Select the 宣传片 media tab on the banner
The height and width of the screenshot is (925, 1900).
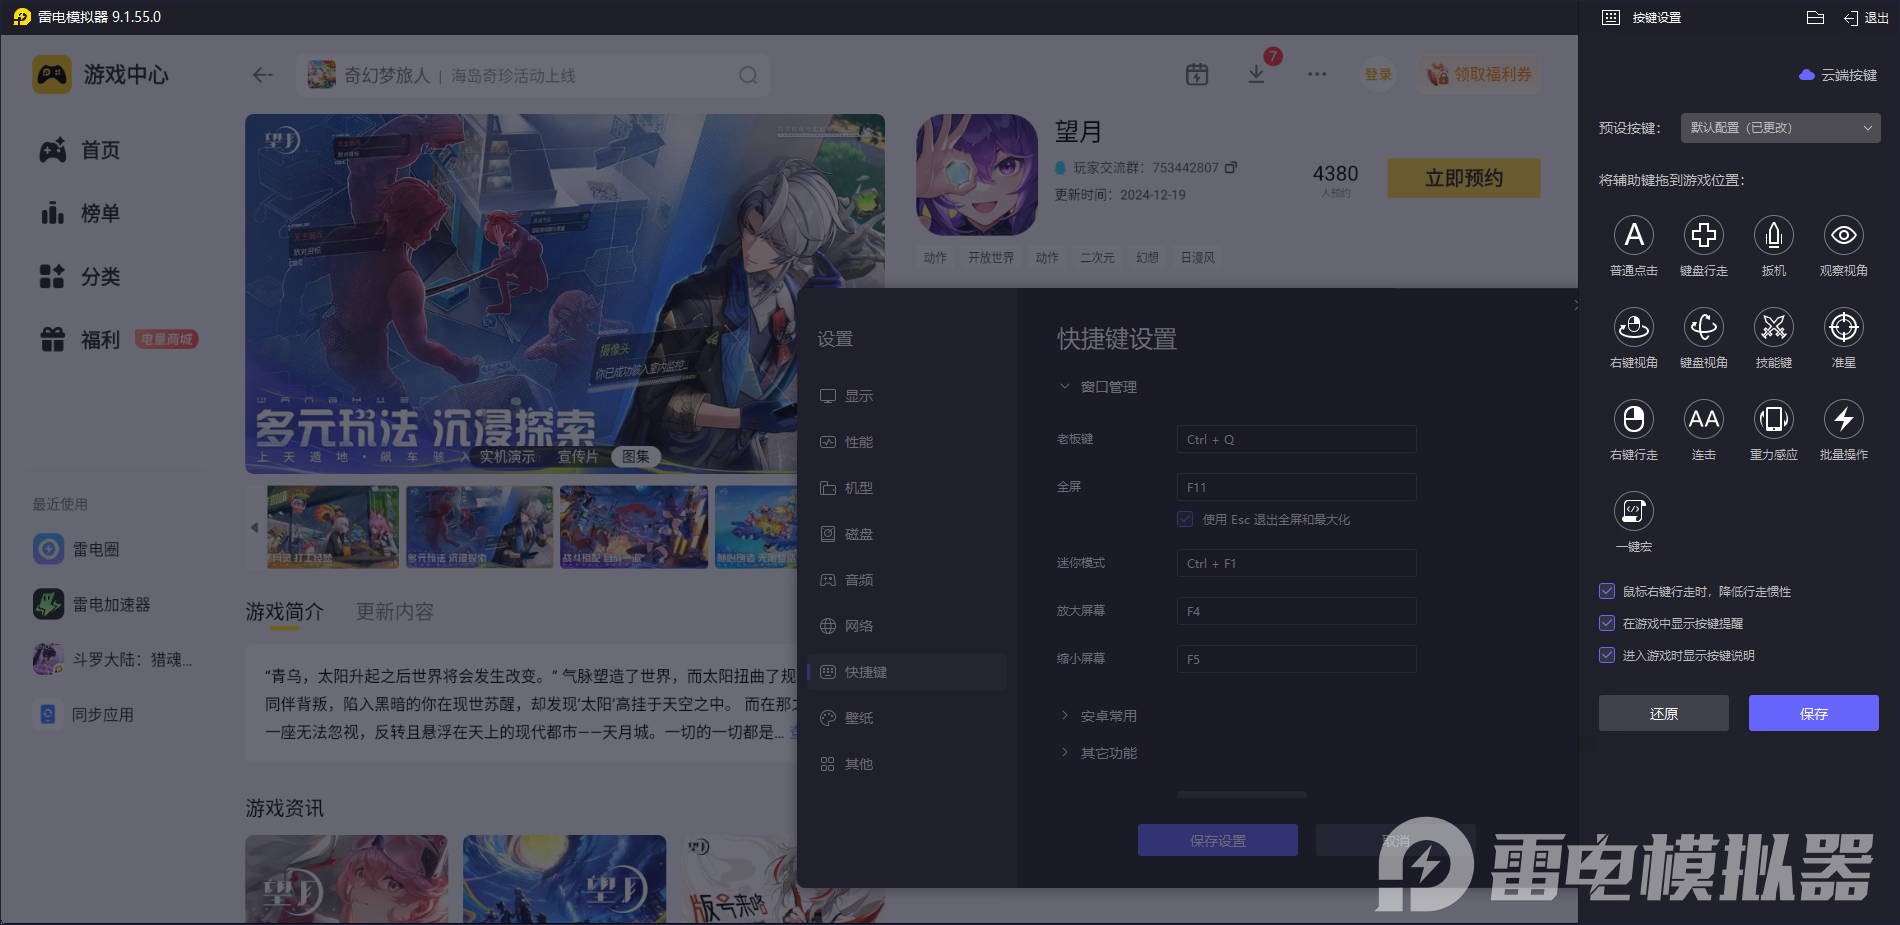[578, 456]
